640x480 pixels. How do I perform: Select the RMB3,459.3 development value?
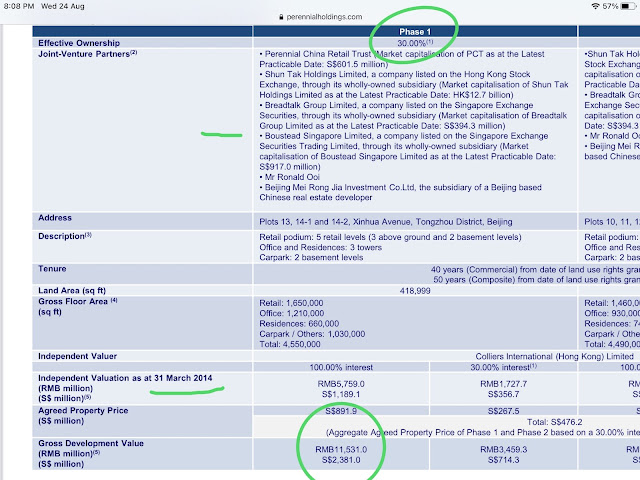[503, 449]
